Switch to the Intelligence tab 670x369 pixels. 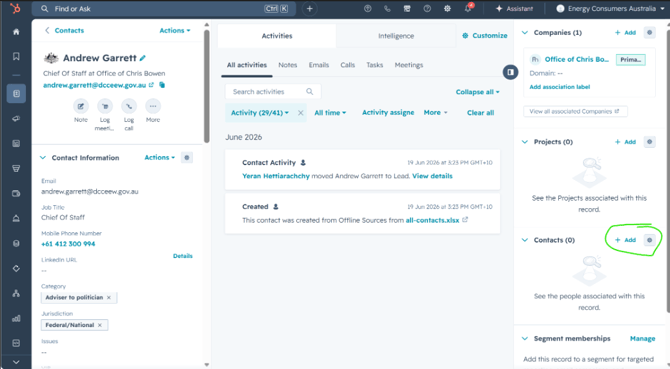(x=396, y=36)
